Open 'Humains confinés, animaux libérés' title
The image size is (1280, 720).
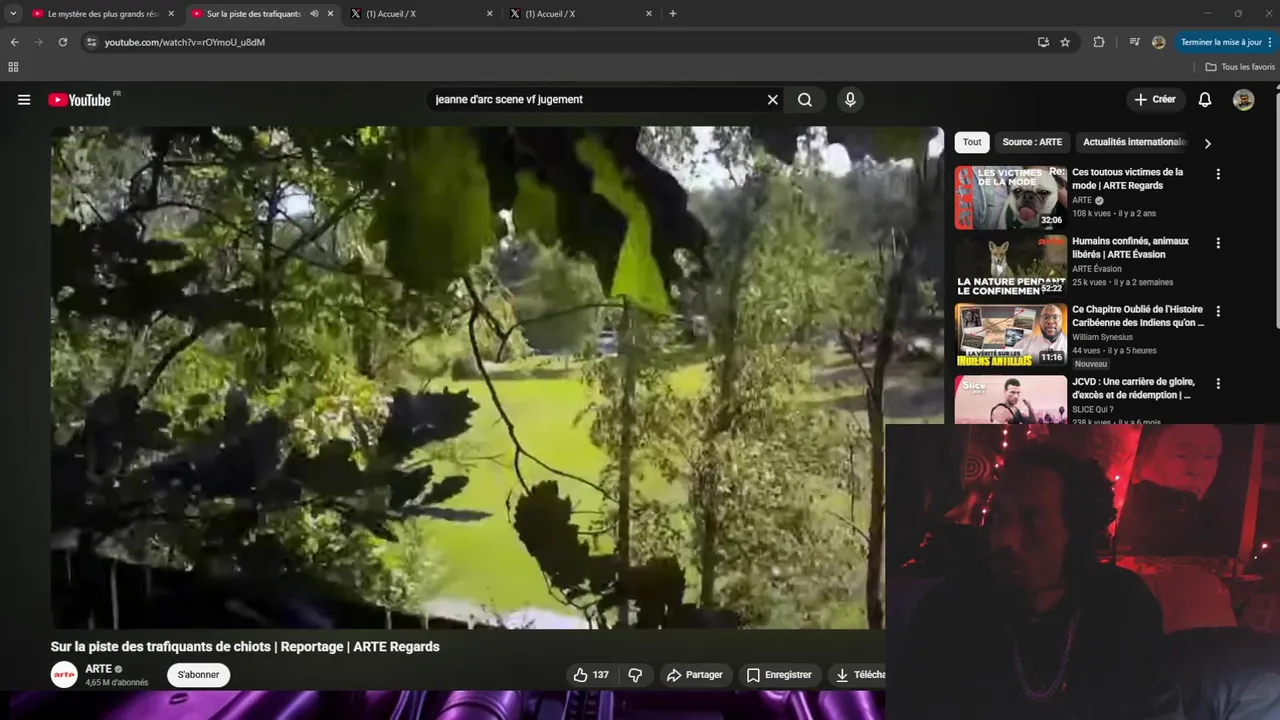pos(1130,248)
